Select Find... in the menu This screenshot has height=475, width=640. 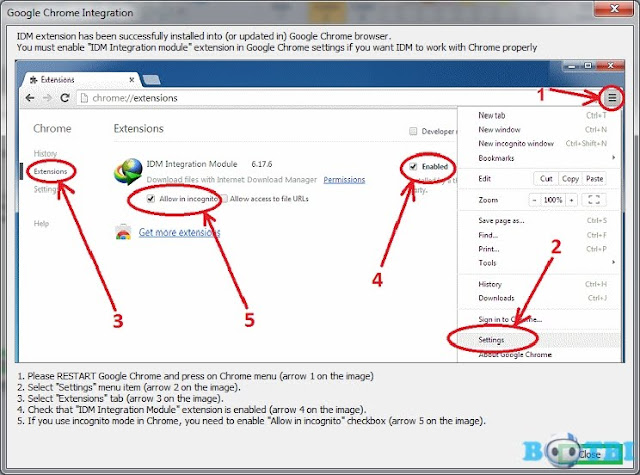click(539, 235)
